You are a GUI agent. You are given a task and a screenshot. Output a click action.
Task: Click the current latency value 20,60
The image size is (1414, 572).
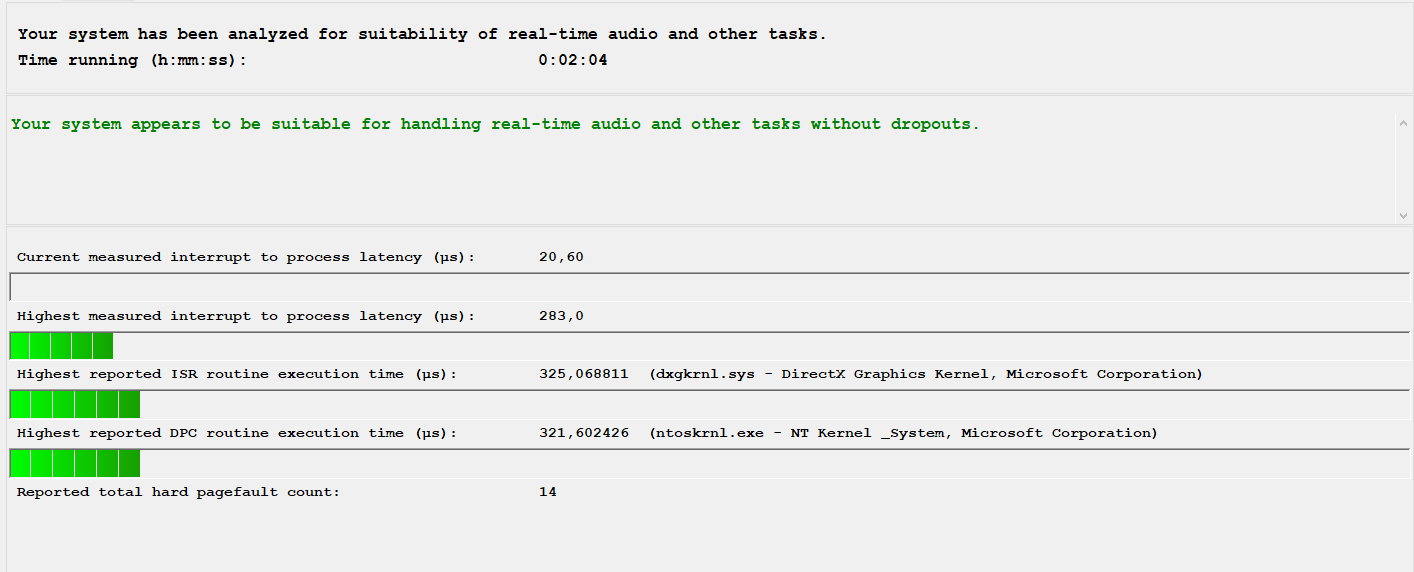click(x=560, y=257)
